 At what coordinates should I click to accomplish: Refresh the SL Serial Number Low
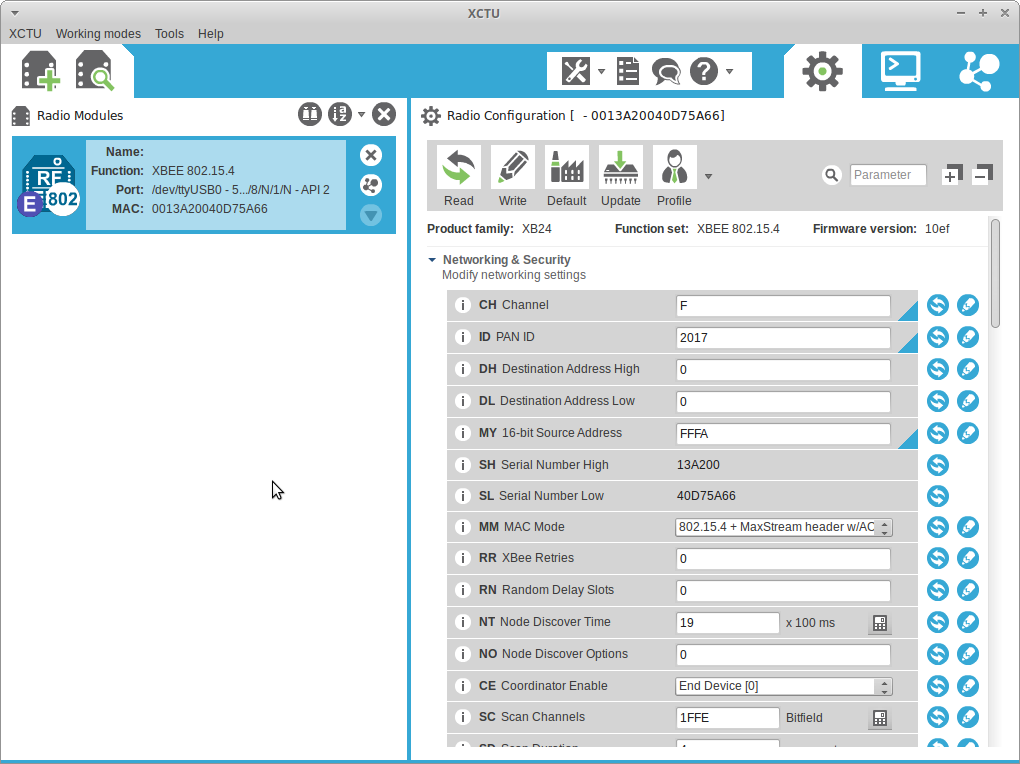pos(937,496)
